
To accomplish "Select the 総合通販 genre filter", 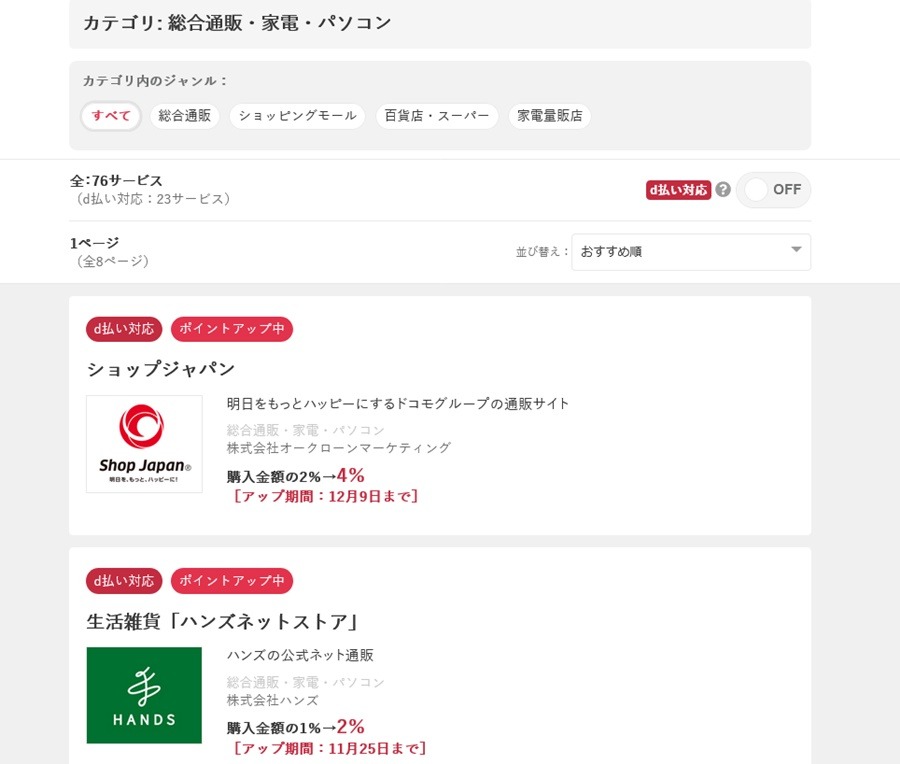I will pyautogui.click(x=184, y=116).
